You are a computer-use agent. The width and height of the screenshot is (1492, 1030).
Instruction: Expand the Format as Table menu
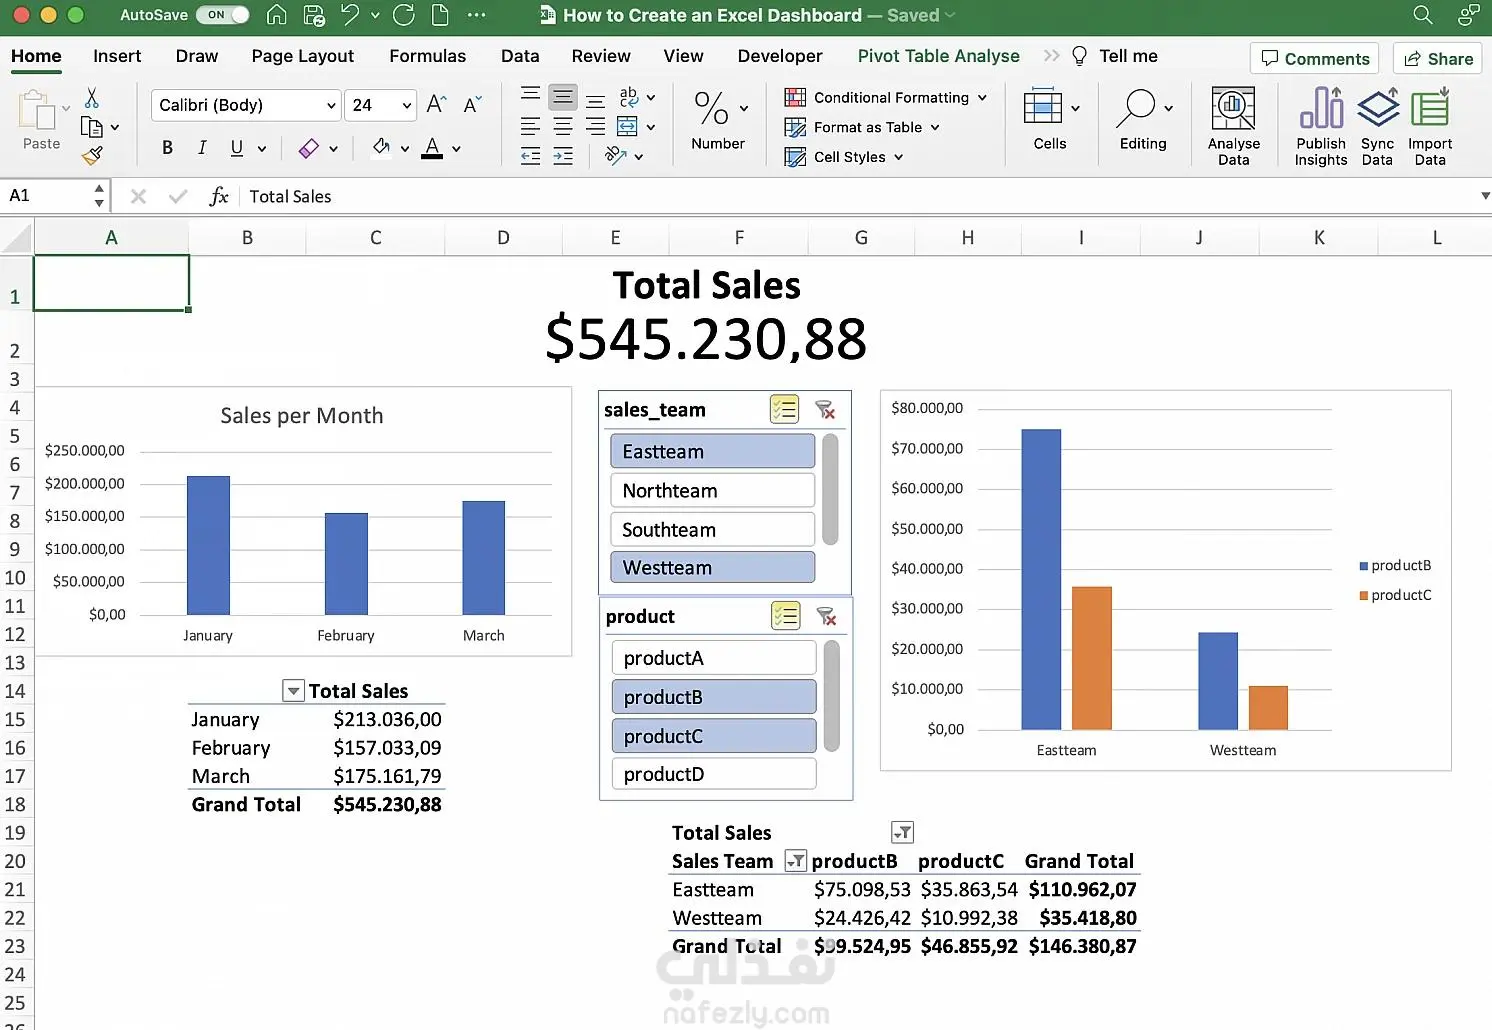pos(935,127)
